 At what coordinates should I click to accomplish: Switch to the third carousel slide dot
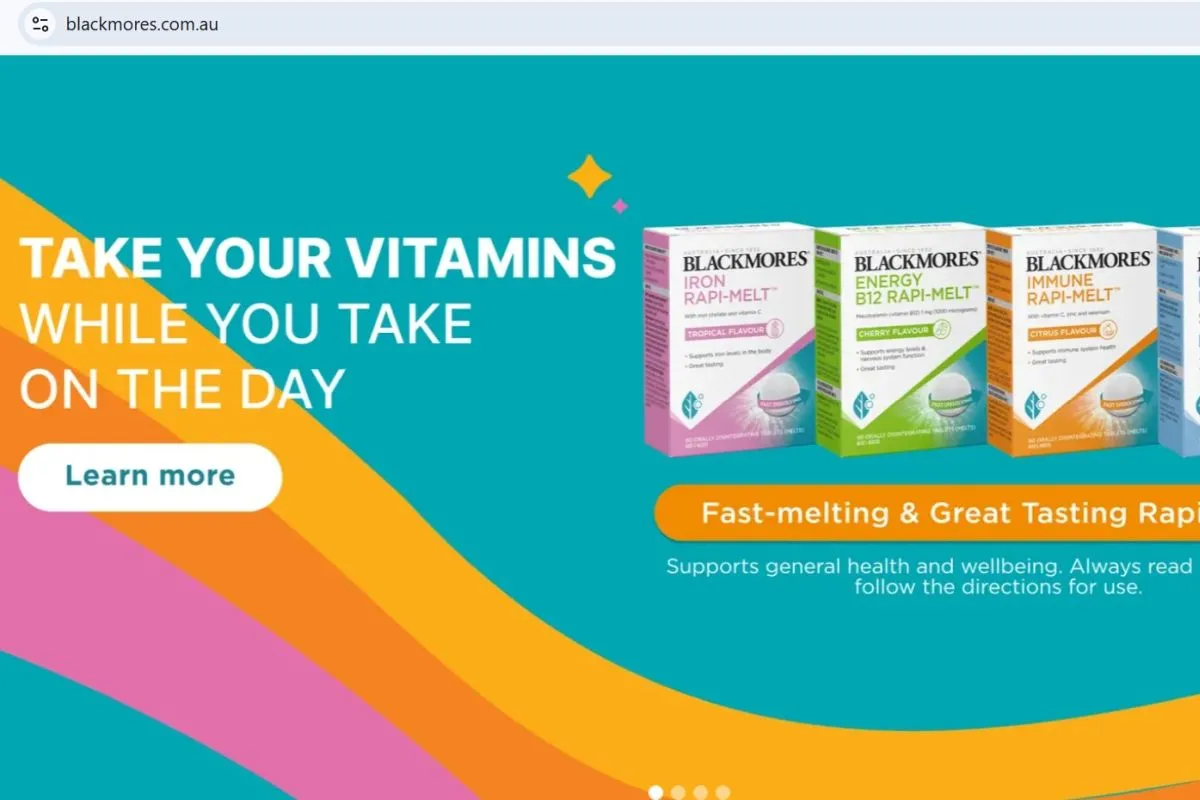pyautogui.click(x=700, y=792)
